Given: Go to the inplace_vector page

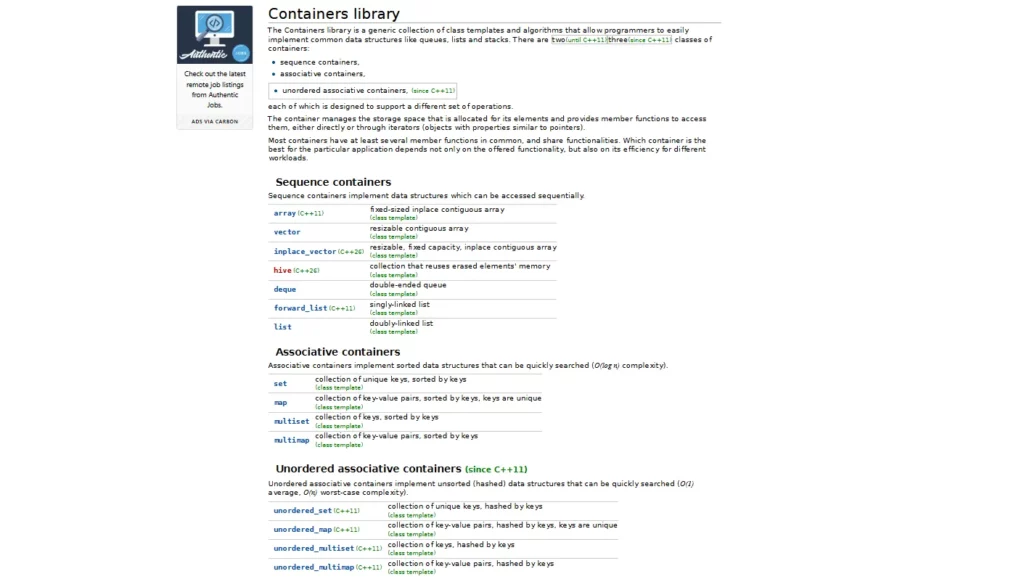Looking at the screenshot, I should point(305,252).
